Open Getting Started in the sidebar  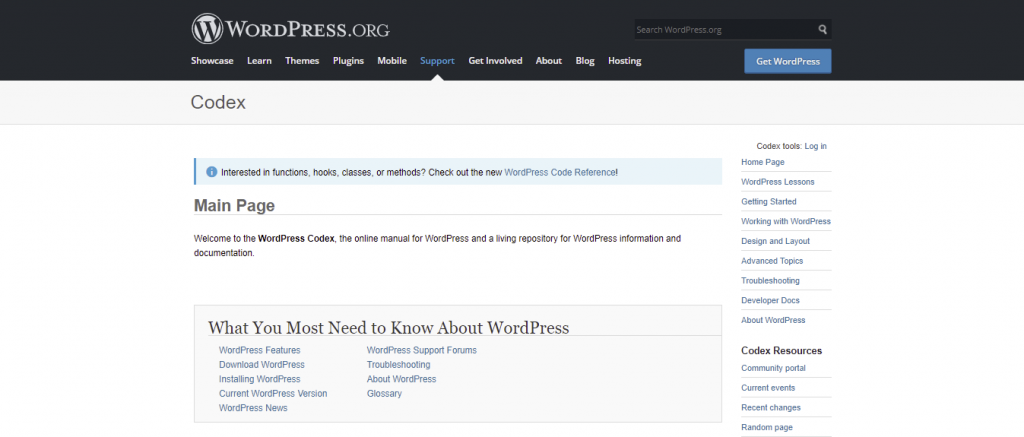pos(769,202)
